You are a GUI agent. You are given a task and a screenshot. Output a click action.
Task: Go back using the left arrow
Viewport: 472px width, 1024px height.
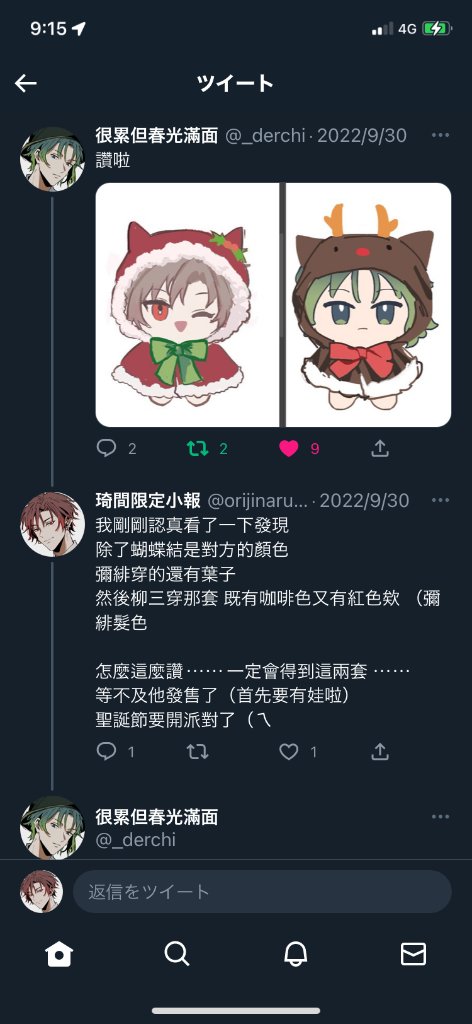point(26,83)
